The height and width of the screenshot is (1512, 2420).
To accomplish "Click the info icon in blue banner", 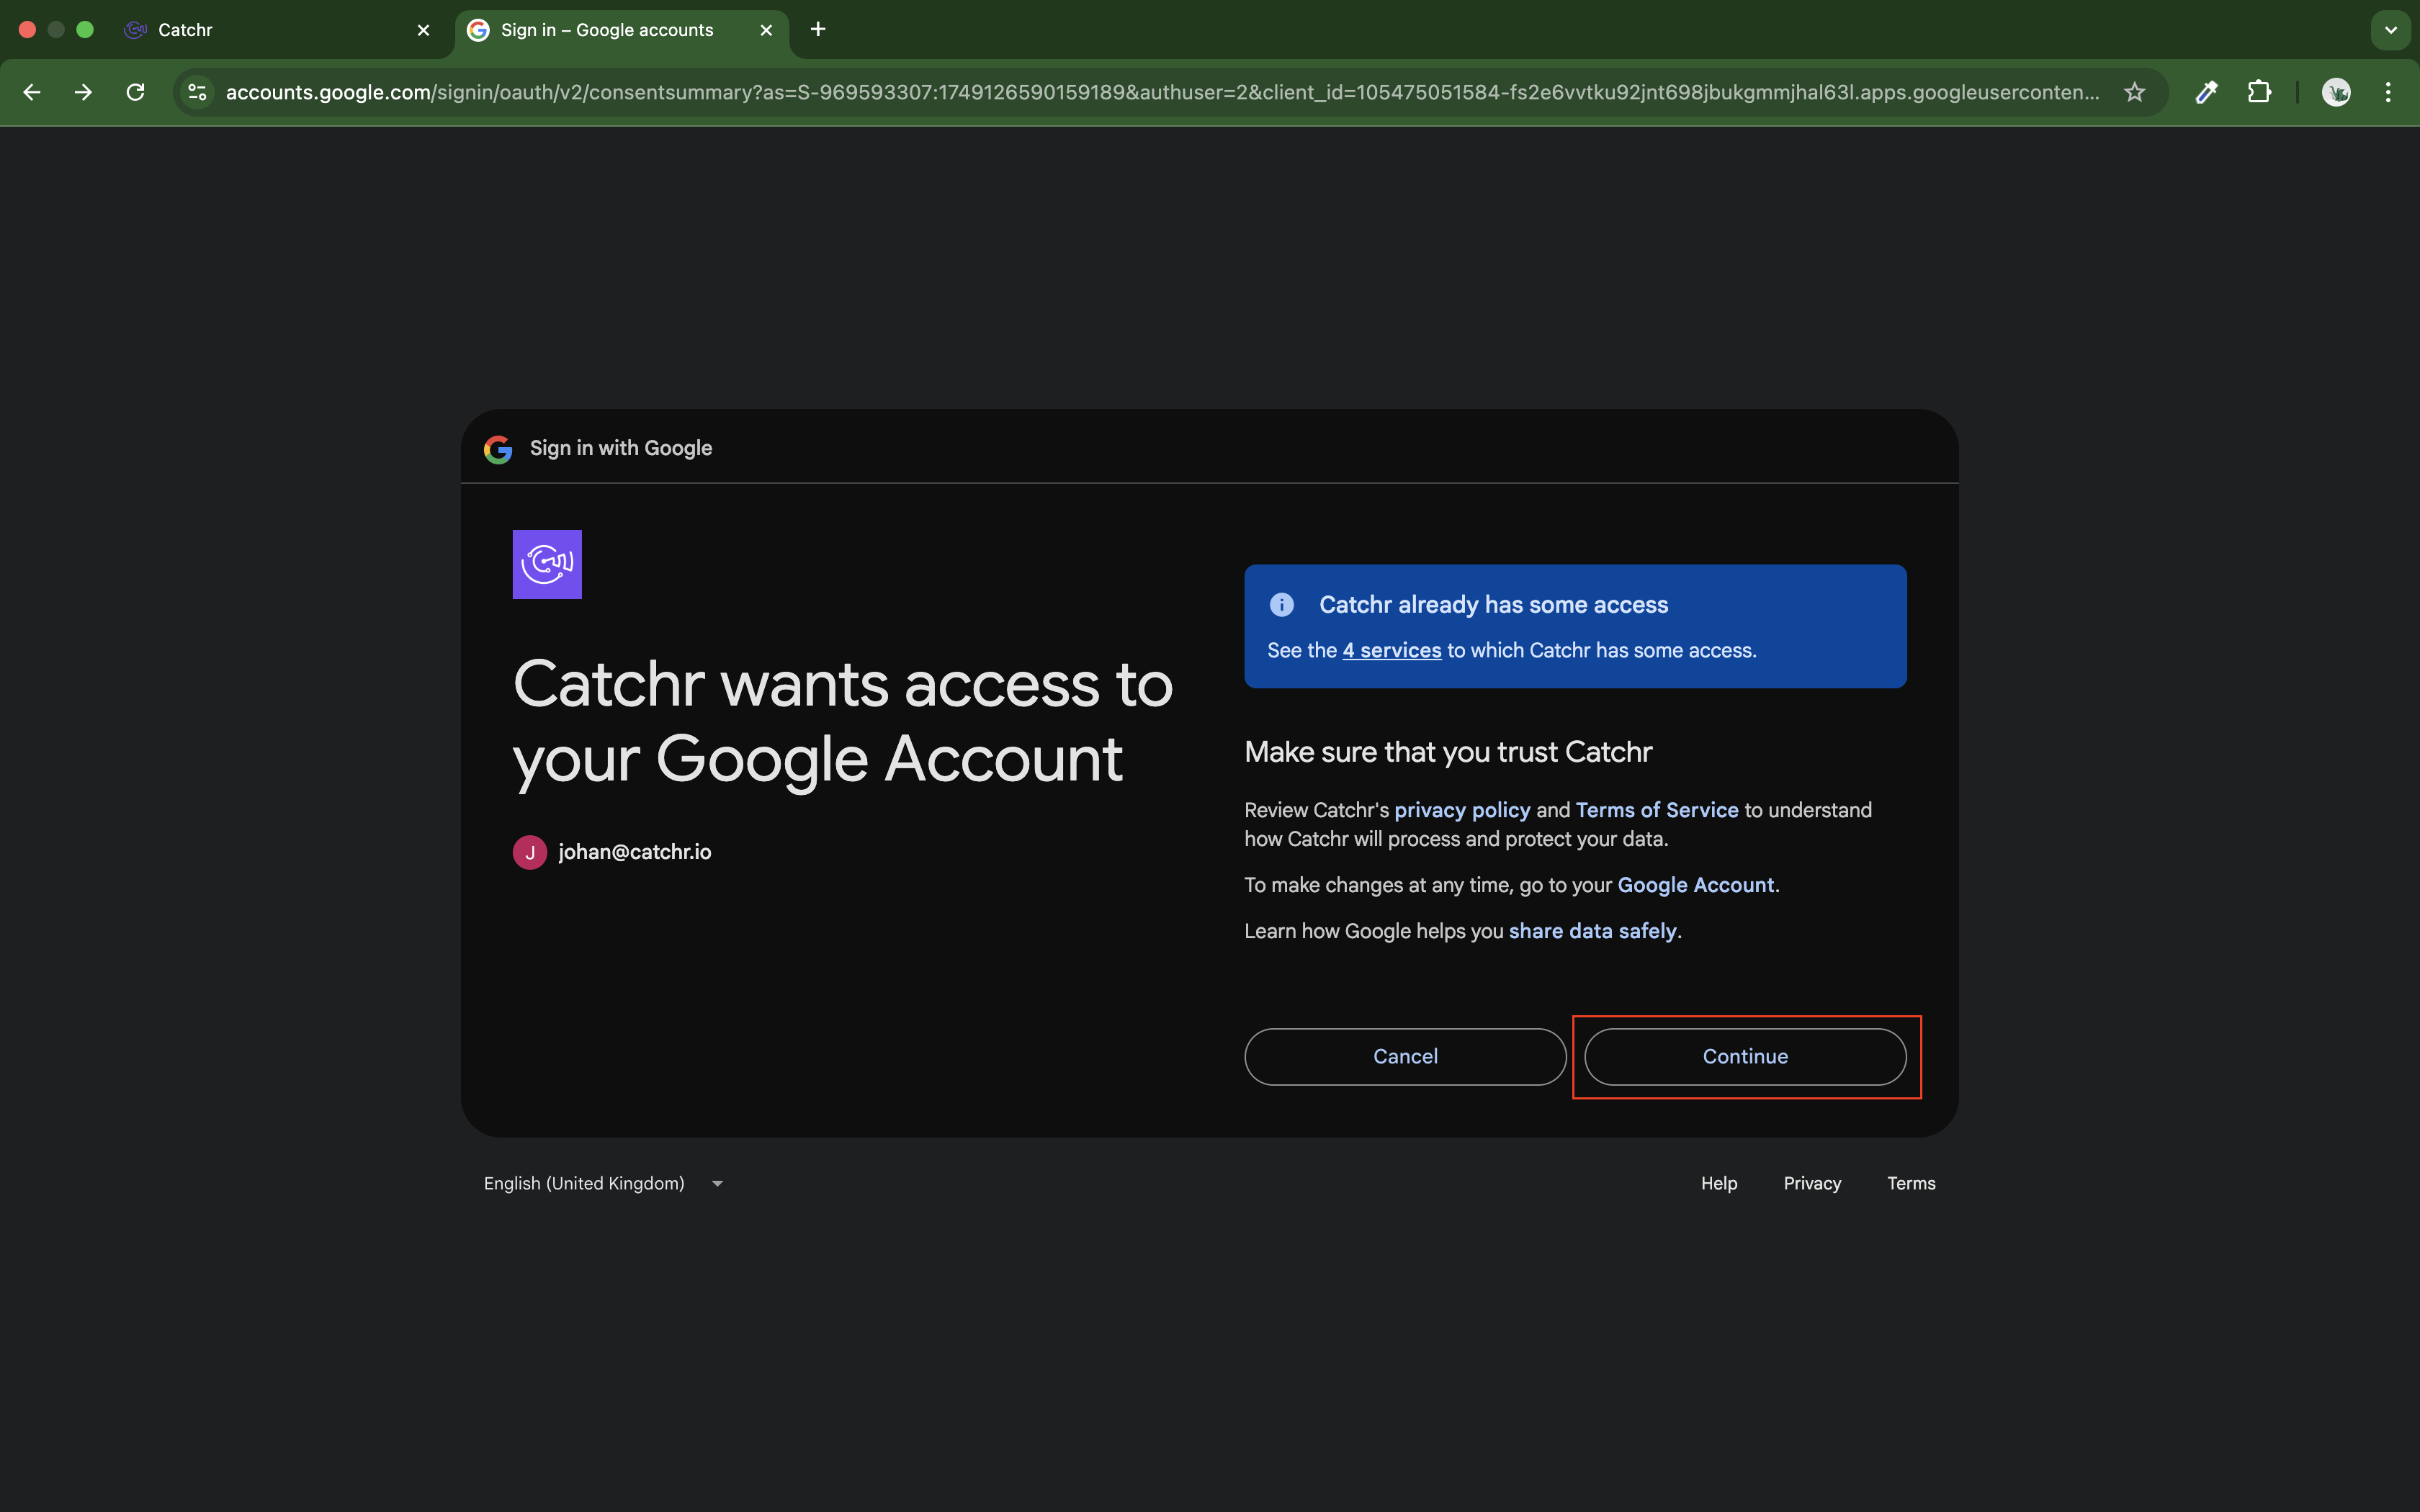I will (1282, 605).
